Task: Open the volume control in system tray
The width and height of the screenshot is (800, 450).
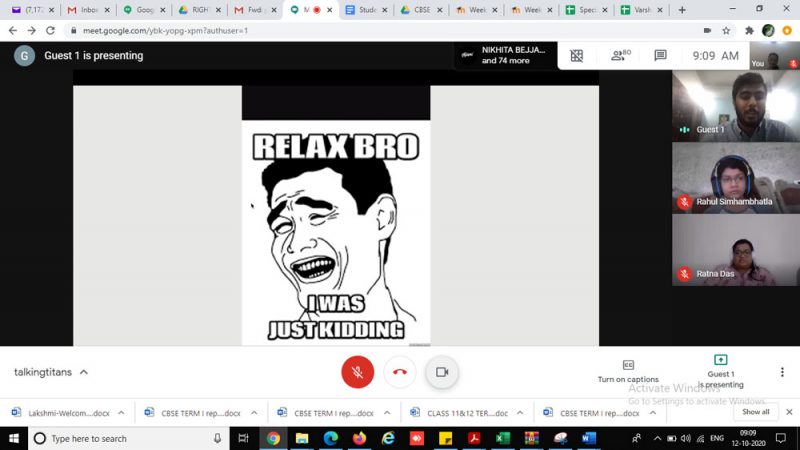Action: tap(686, 438)
